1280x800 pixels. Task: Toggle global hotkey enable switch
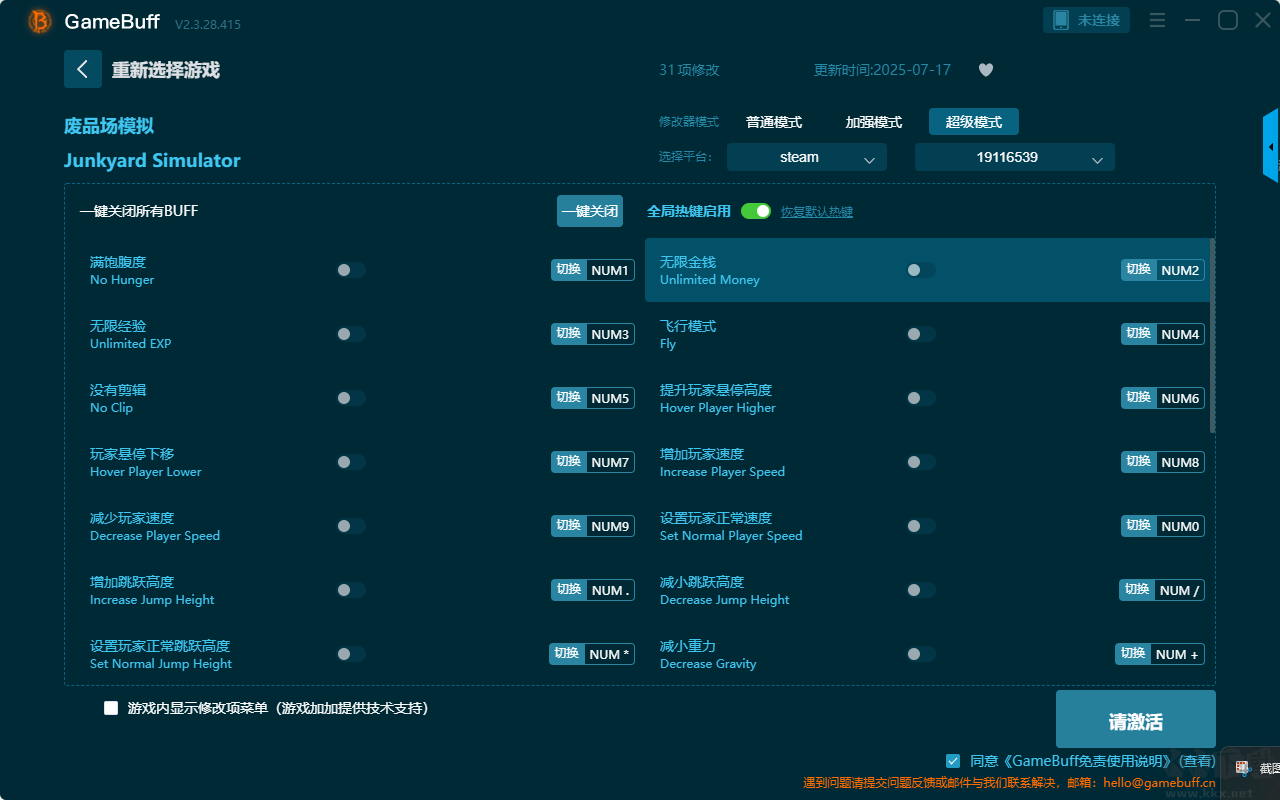point(756,211)
